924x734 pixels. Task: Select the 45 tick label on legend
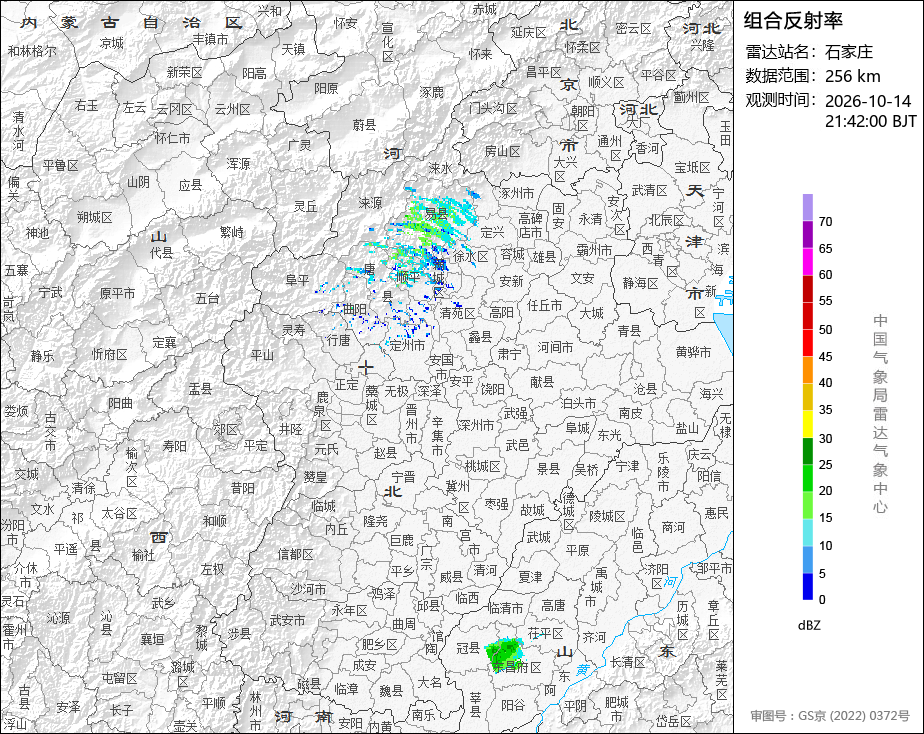(x=826, y=357)
